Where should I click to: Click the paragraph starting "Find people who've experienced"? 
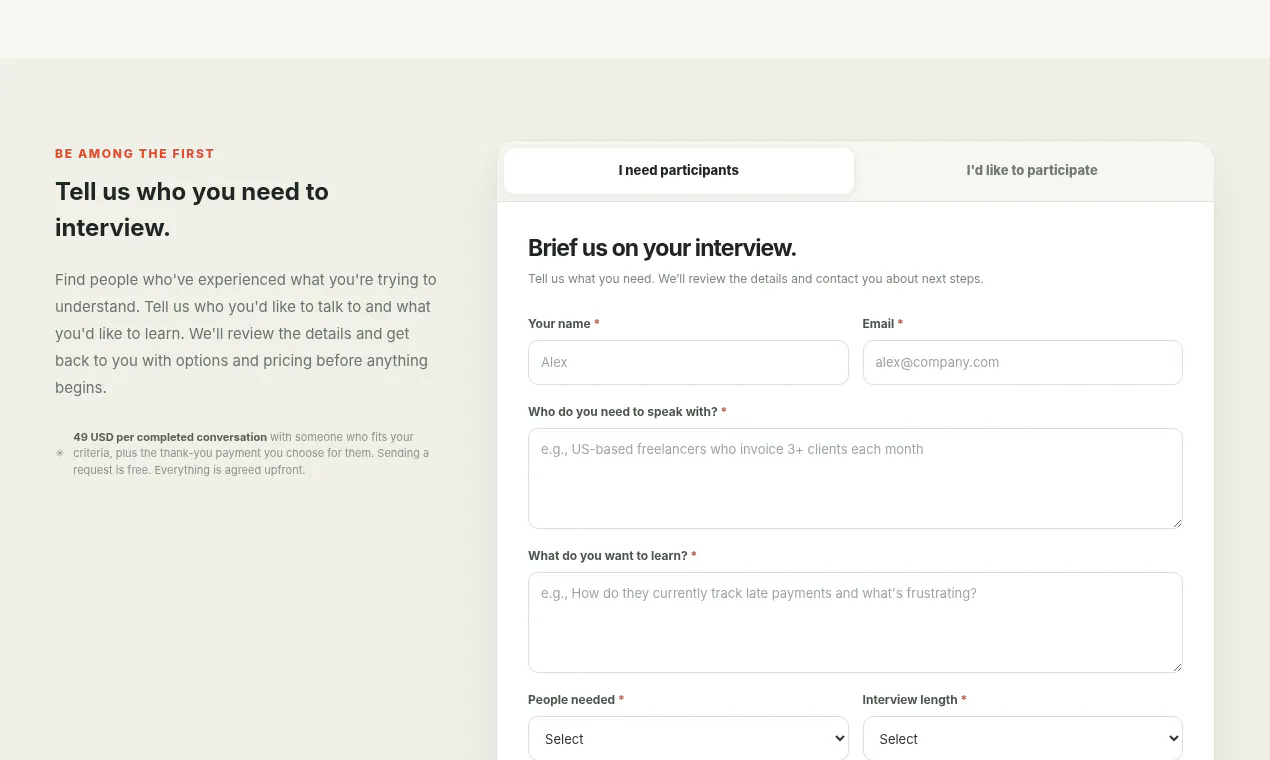[246, 334]
